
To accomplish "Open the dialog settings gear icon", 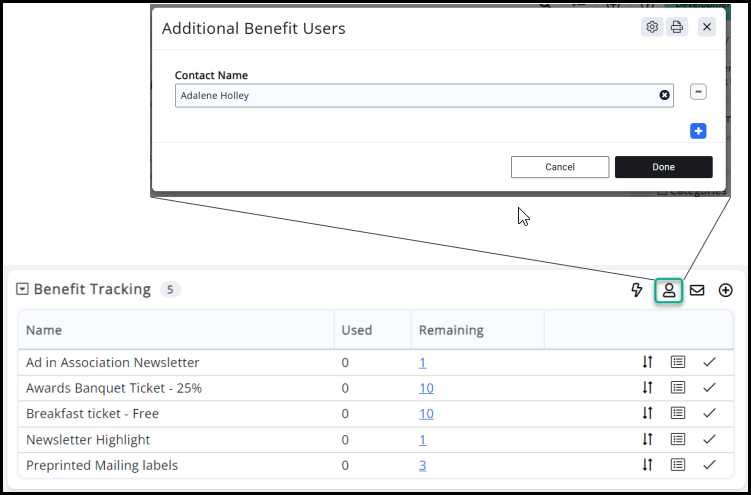I will (x=652, y=27).
